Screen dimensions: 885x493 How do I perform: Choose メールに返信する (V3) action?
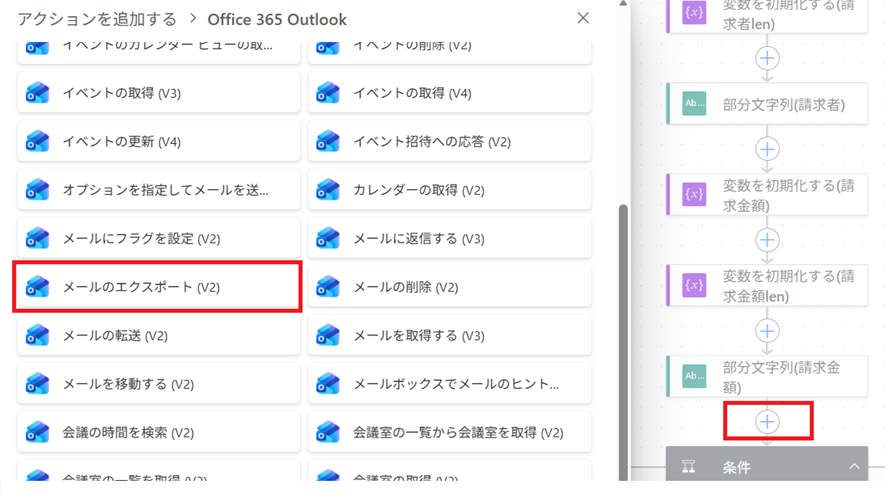448,239
